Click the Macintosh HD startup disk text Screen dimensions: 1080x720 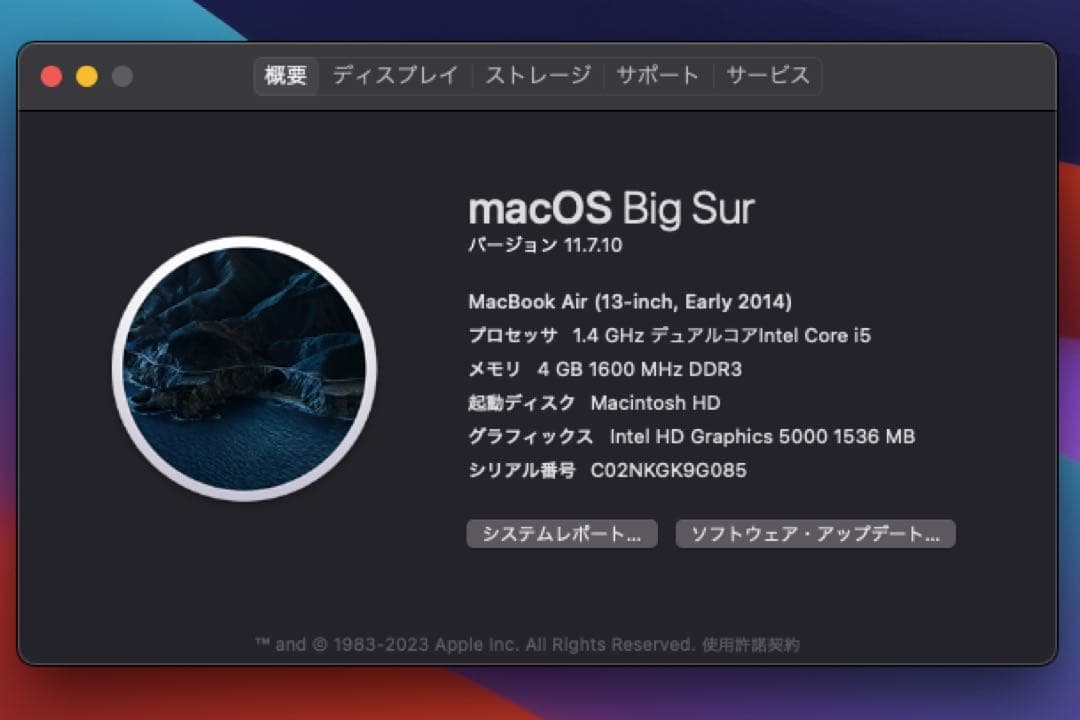pos(656,403)
